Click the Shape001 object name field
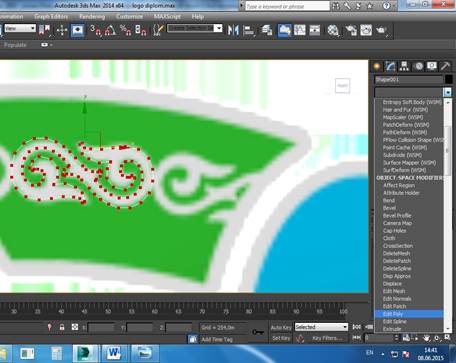The image size is (456, 363). click(409, 80)
